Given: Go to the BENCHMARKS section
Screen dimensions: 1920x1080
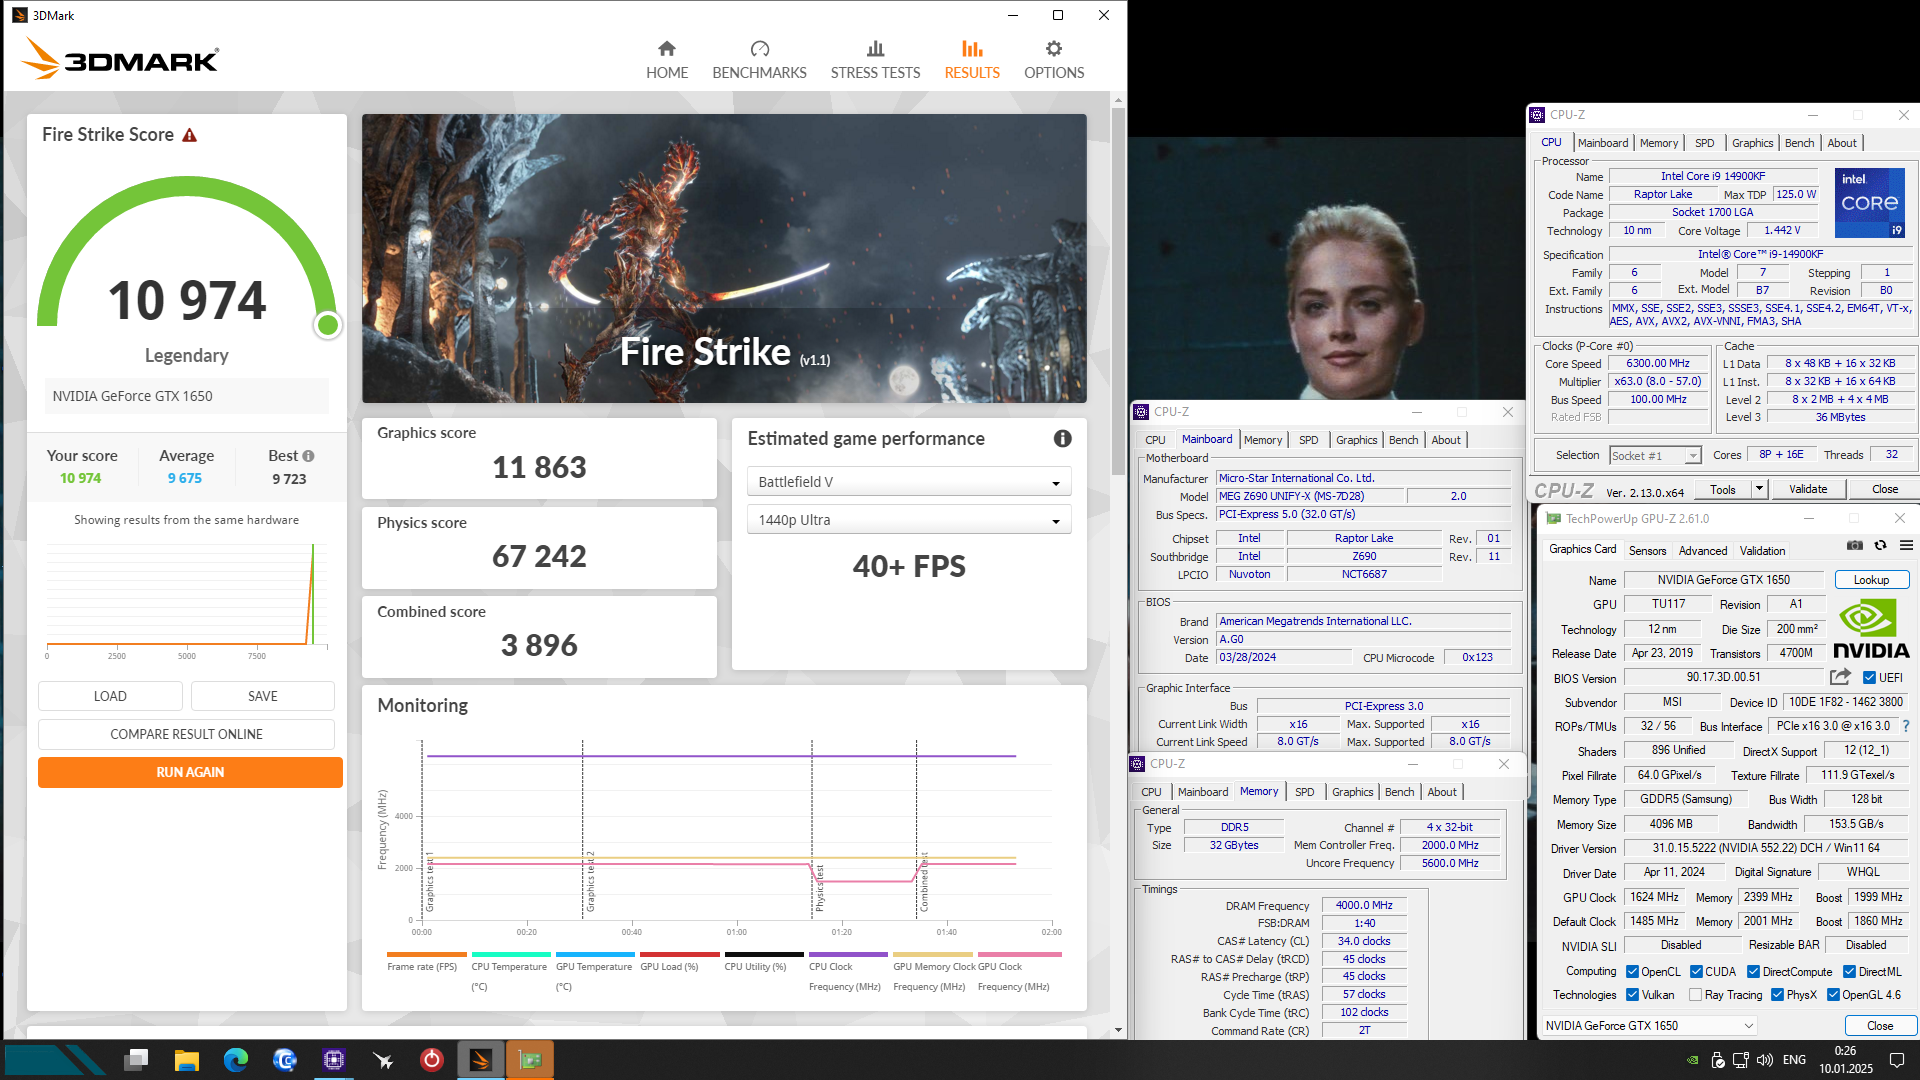Looking at the screenshot, I should [x=759, y=60].
